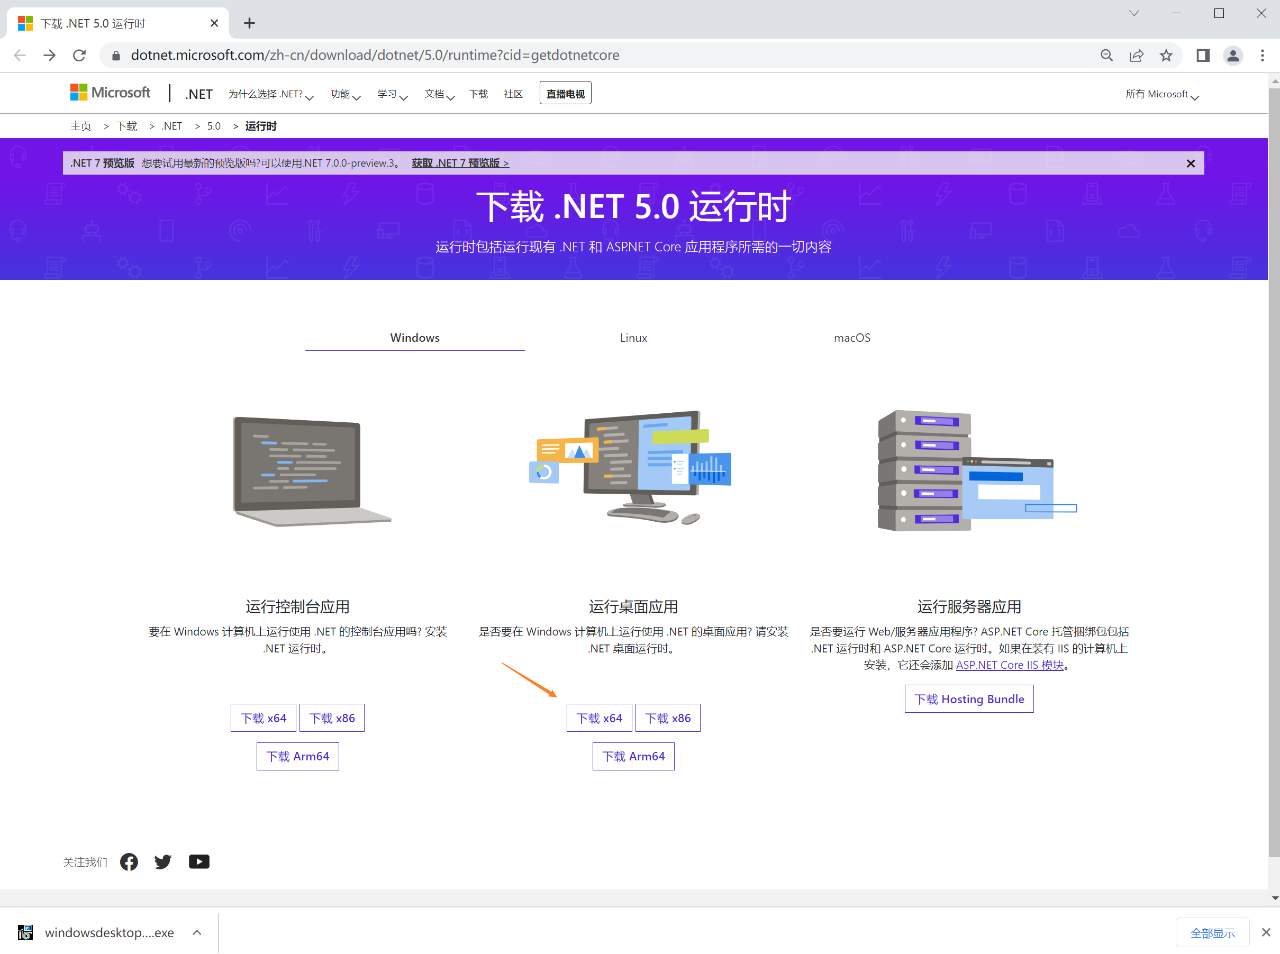Image resolution: width=1280 pixels, height=954 pixels.
Task: Click the browser back arrow
Action: pos(20,55)
